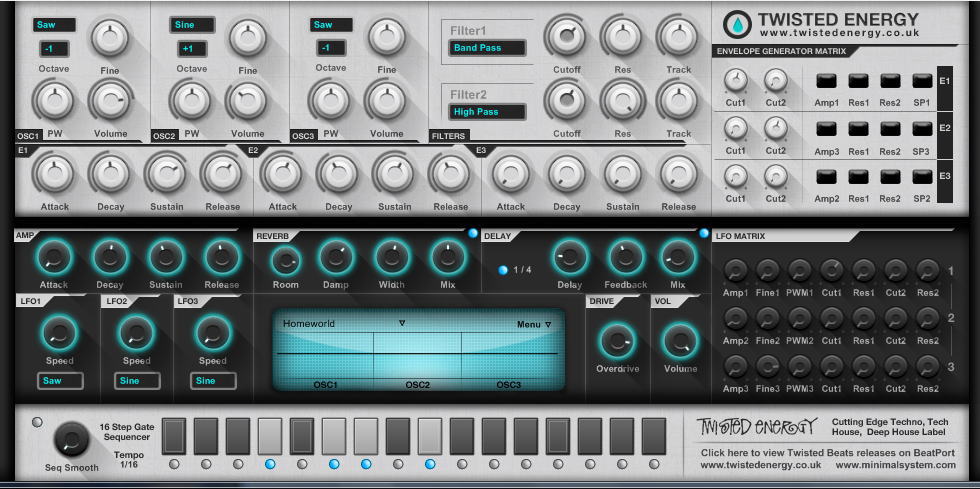Screen dimensions: 980x489
Task: Toggle Res2 button in the E2 envelope row
Action: click(x=890, y=129)
